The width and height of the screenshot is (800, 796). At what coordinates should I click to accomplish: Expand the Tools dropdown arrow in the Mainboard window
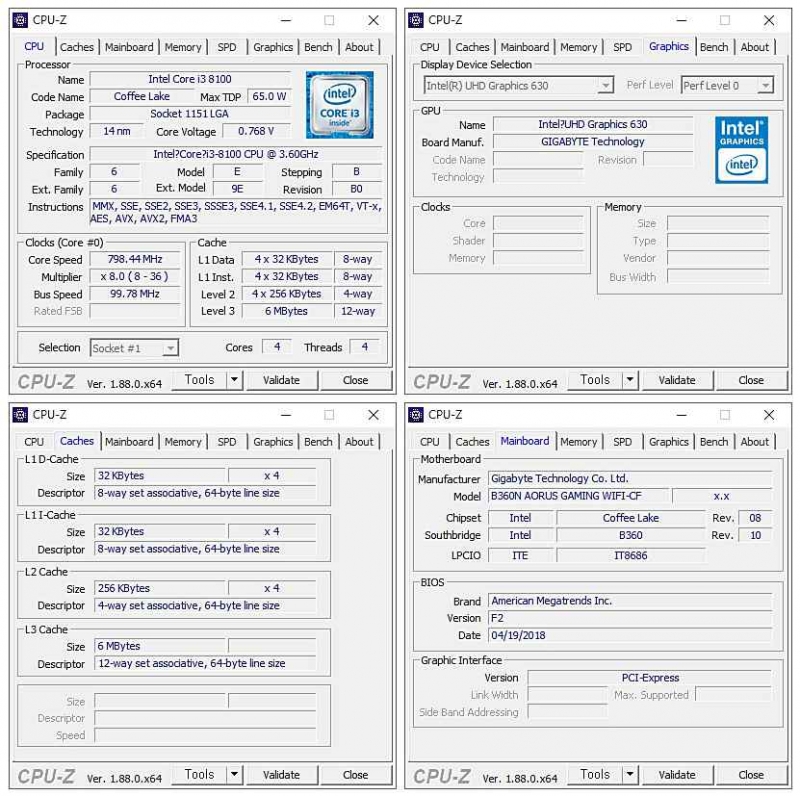coord(630,775)
